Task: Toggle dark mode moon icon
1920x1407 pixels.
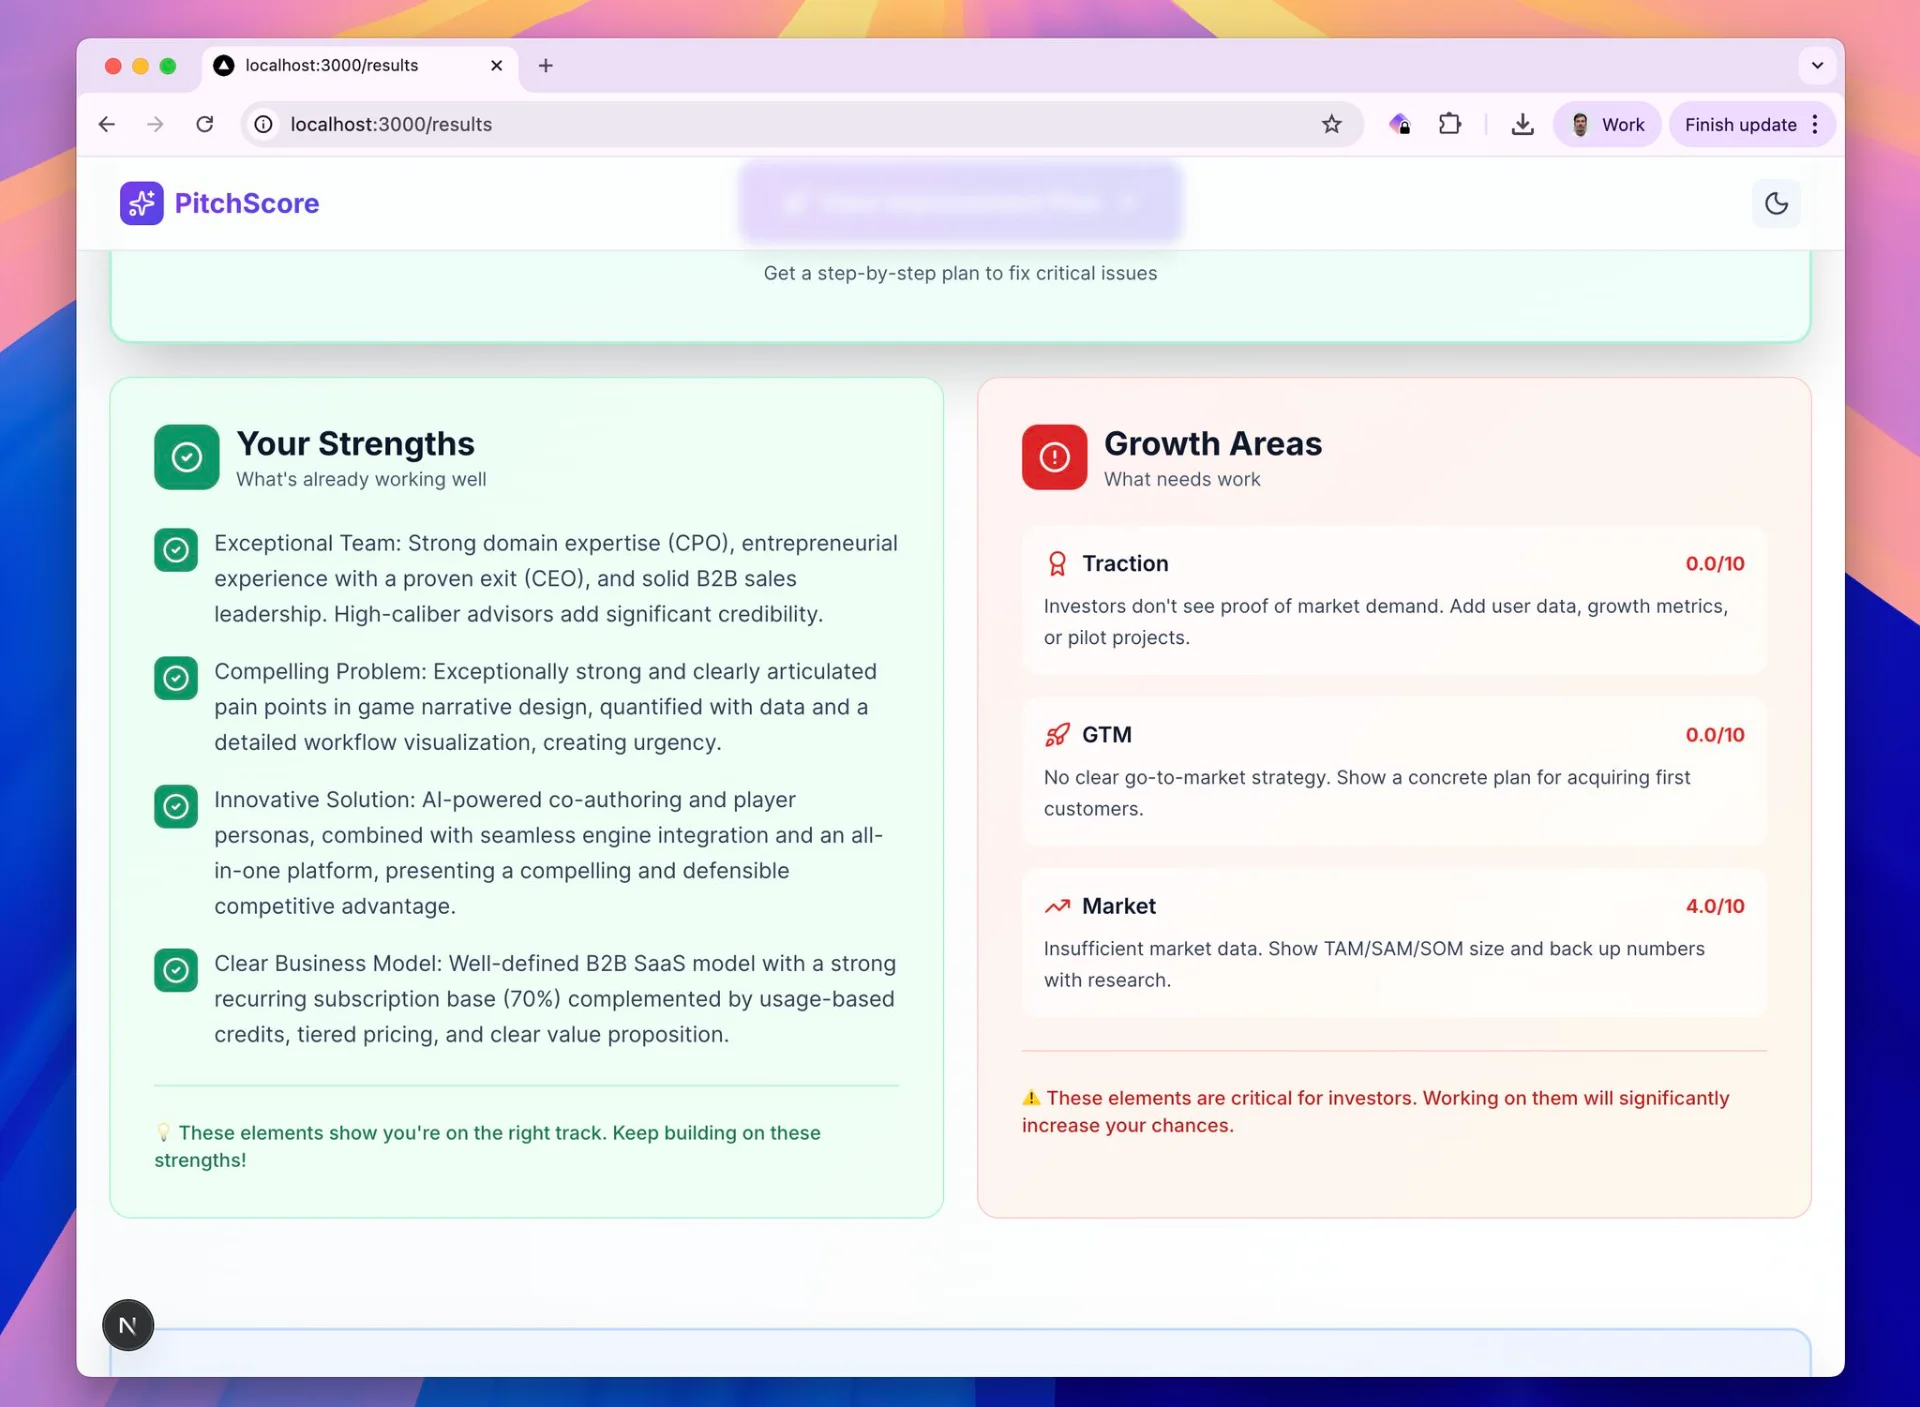Action: click(x=1776, y=203)
